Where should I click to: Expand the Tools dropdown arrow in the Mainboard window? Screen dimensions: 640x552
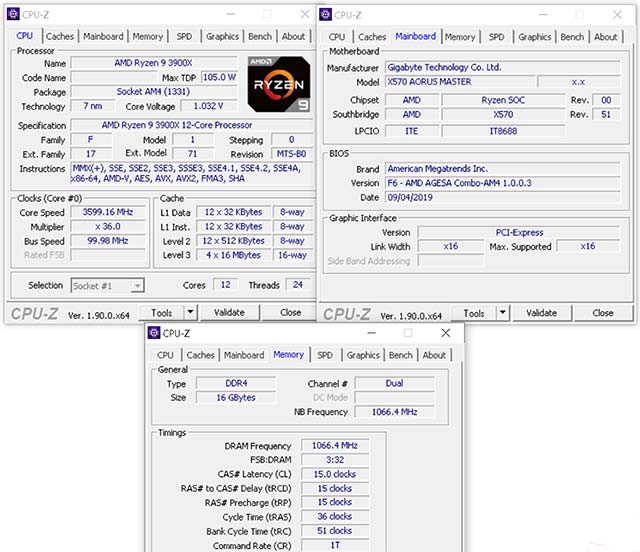click(503, 314)
